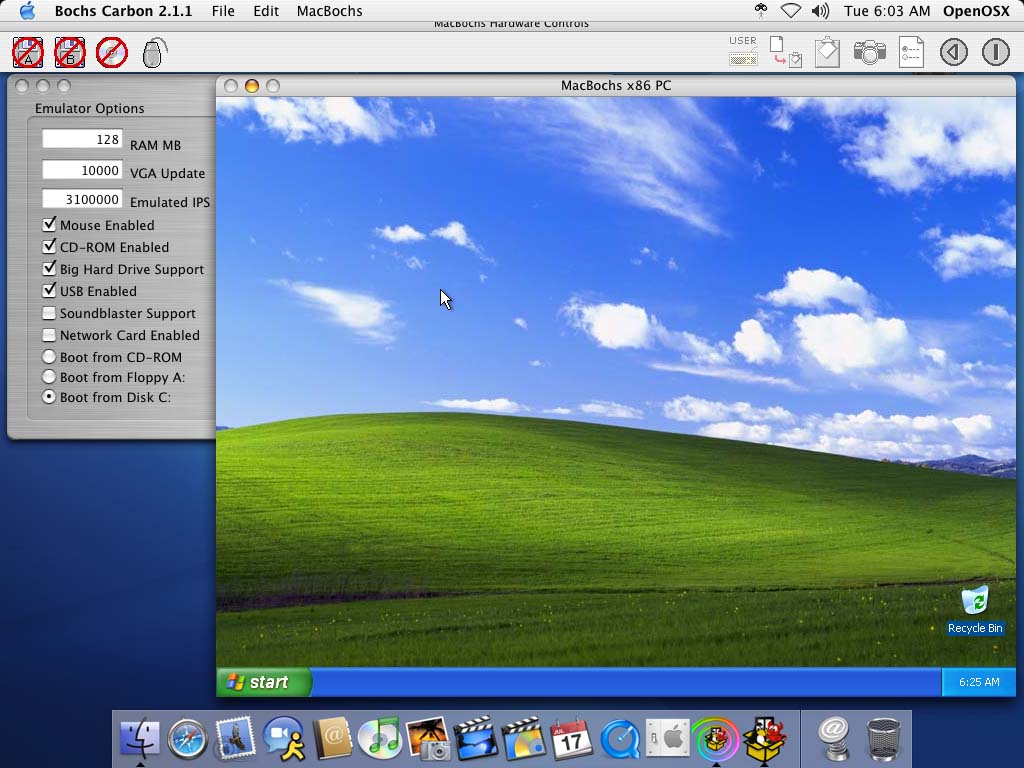Open the OpenOSX user menu
Screen dimensions: 1024x768
[976, 11]
